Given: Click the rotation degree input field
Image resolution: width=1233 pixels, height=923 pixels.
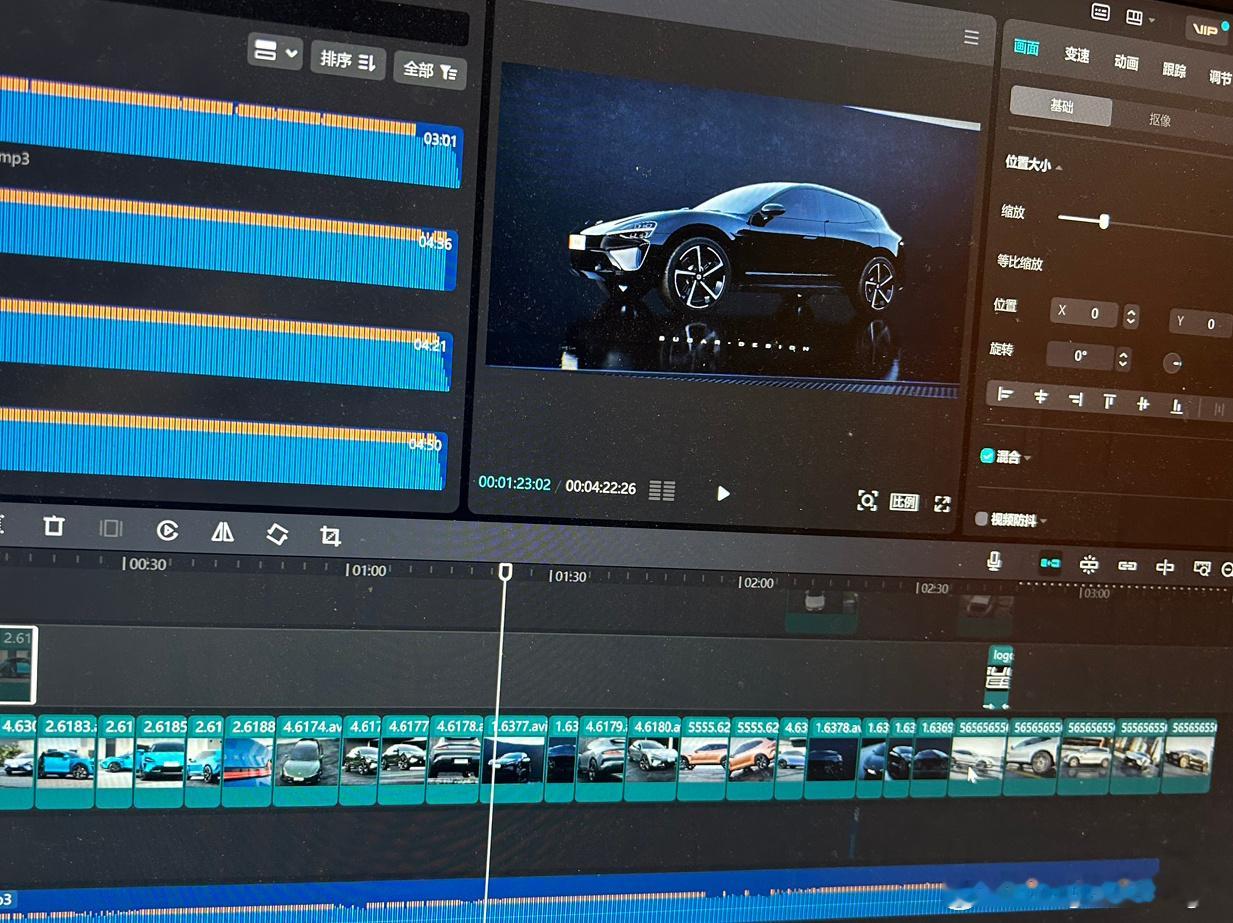Looking at the screenshot, I should 1081,355.
